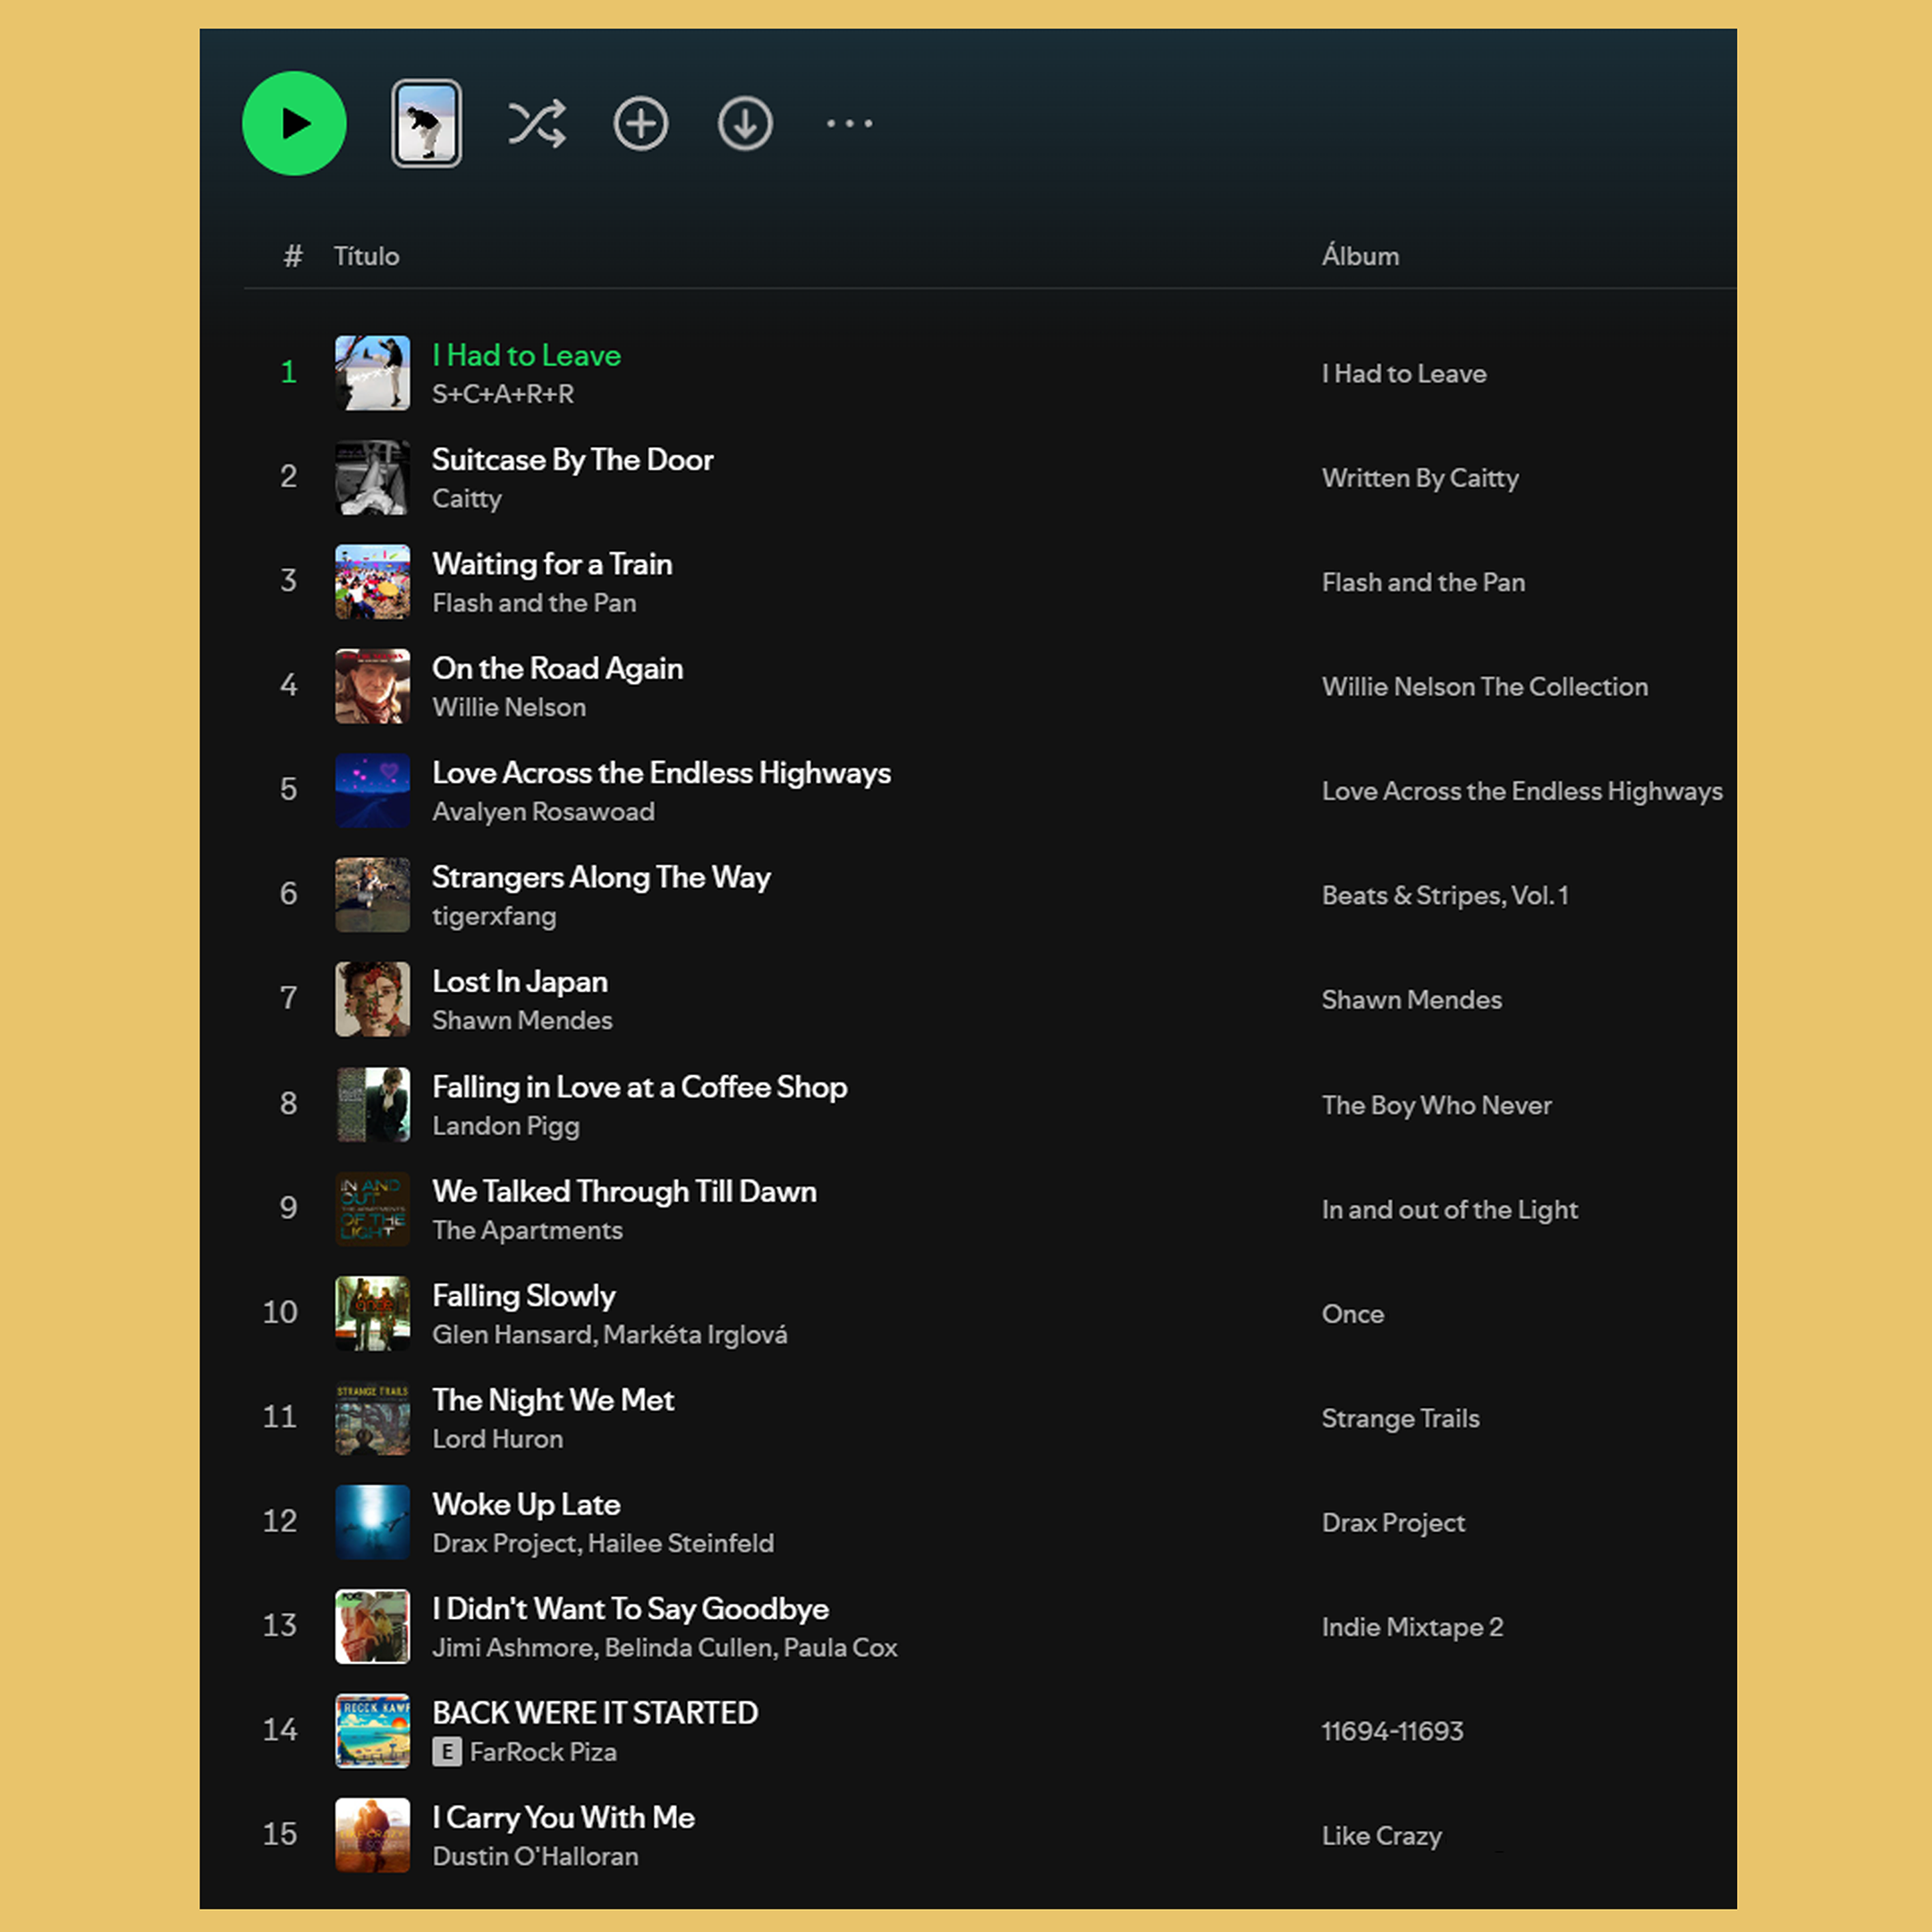The image size is (1932, 1932).
Task: Open album Willie Nelson The Collection
Action: coord(1484,687)
